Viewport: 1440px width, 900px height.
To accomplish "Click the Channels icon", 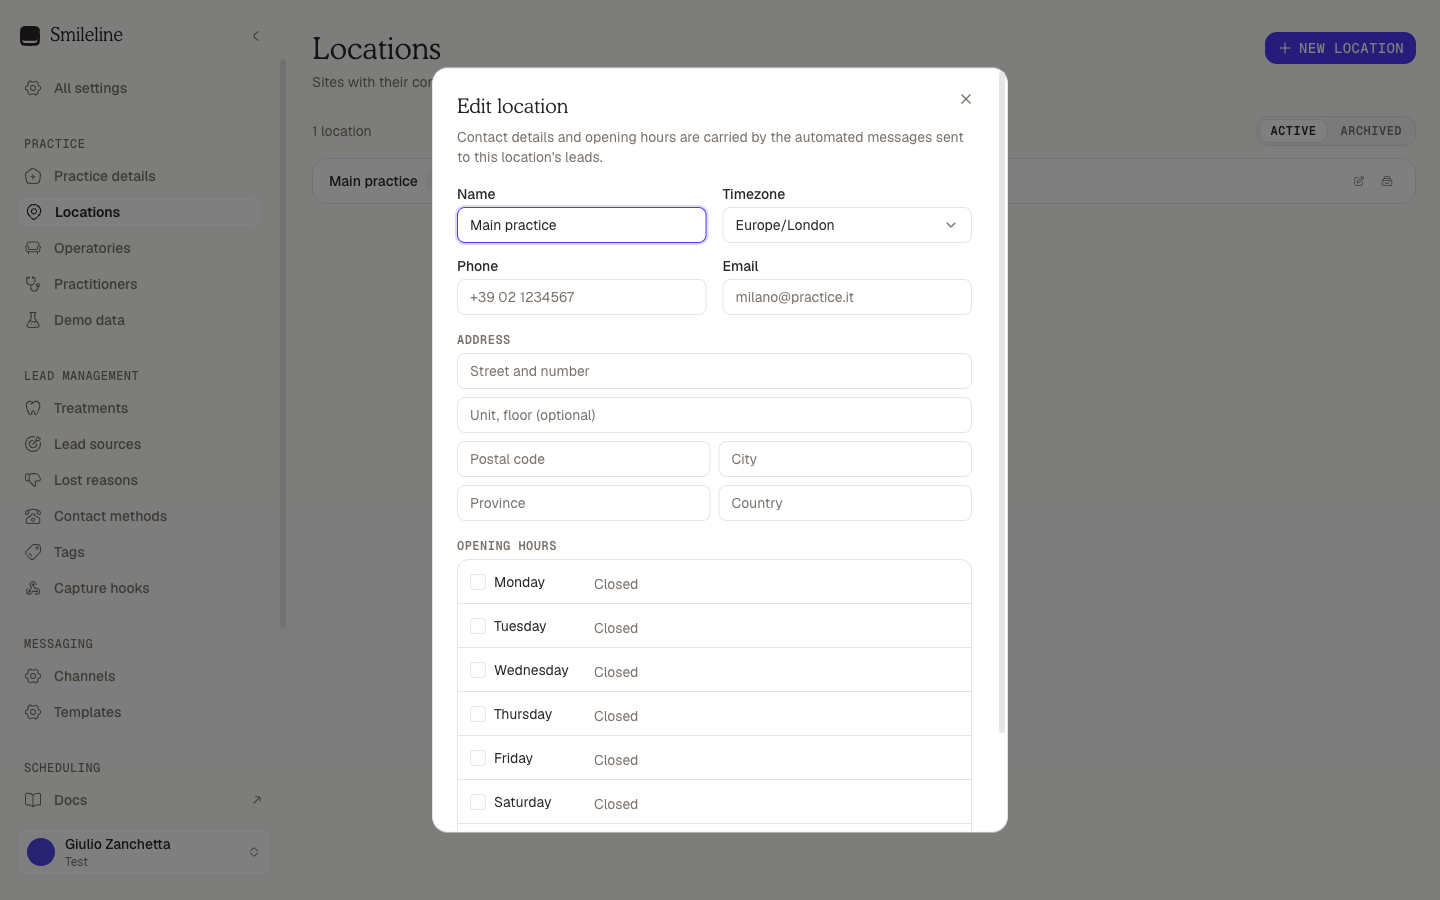I will click(33, 676).
